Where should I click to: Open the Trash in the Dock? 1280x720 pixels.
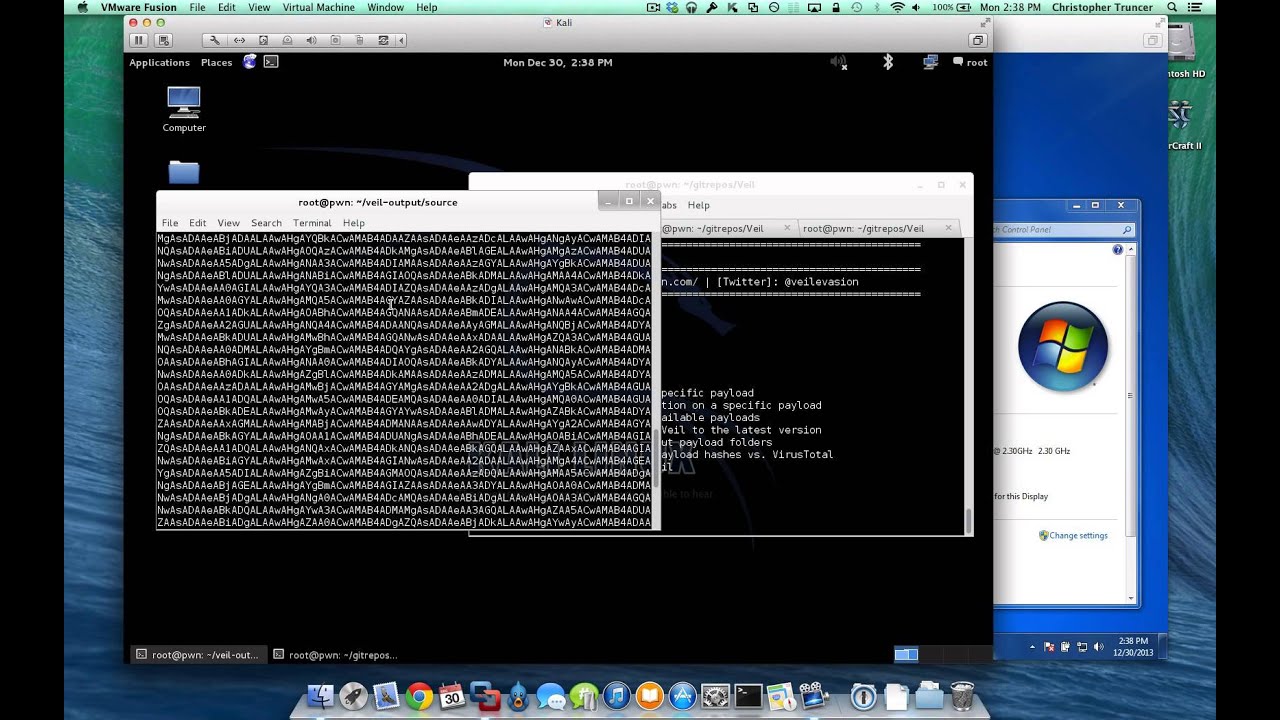point(962,695)
